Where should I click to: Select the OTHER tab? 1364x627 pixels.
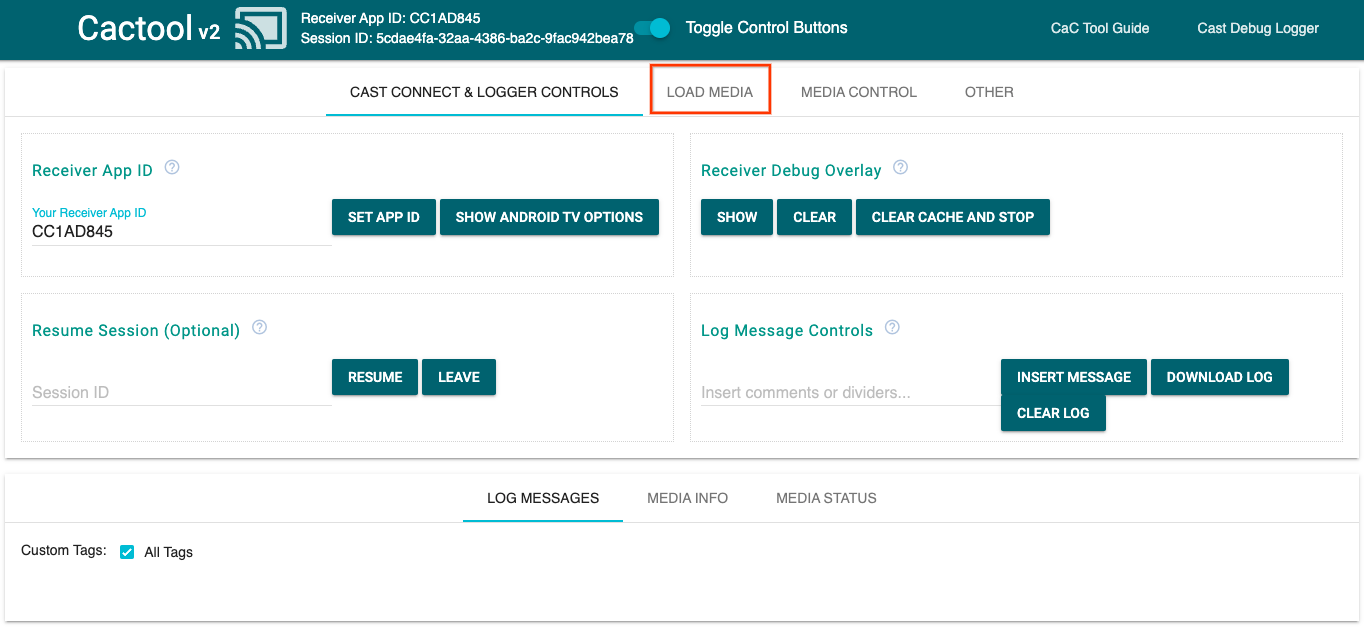988,91
